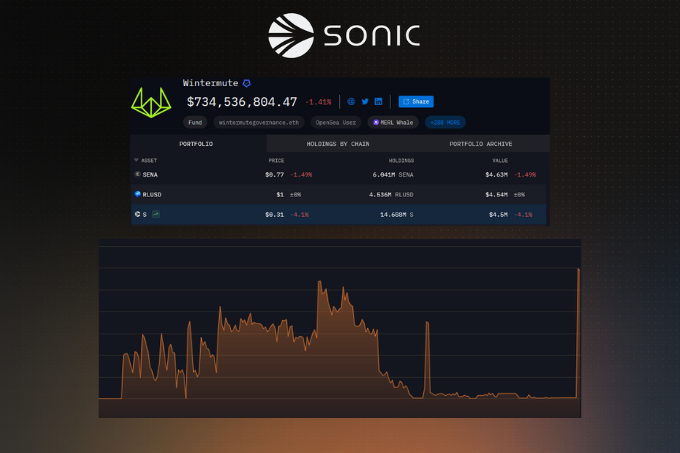The image size is (680, 453).
Task: Select the SENA asset name
Action: pyautogui.click(x=150, y=175)
